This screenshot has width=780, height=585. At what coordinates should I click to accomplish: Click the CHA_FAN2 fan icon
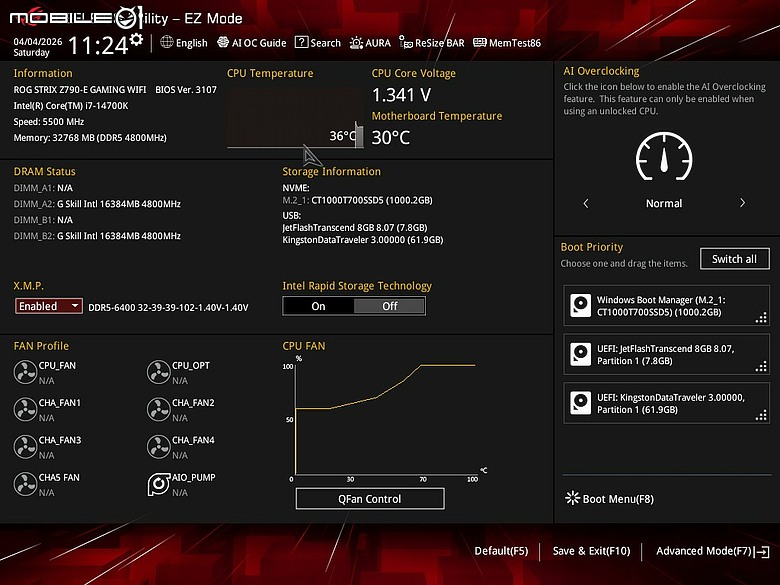click(x=158, y=409)
